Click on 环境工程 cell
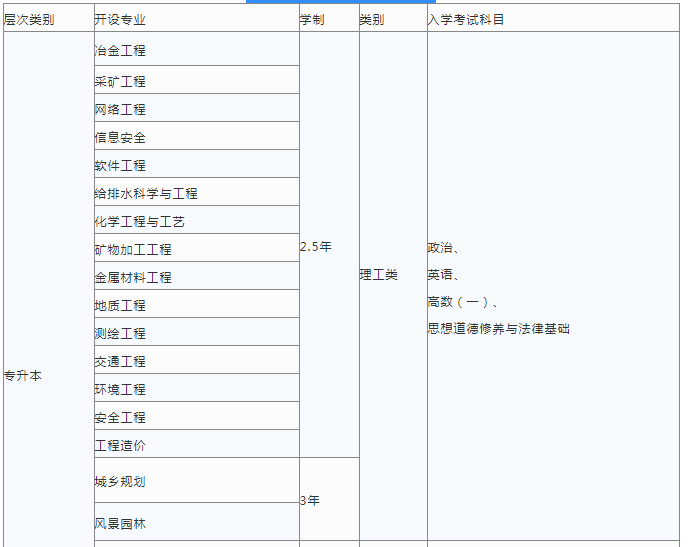Screen dimensions: 688x547 click(x=120, y=389)
